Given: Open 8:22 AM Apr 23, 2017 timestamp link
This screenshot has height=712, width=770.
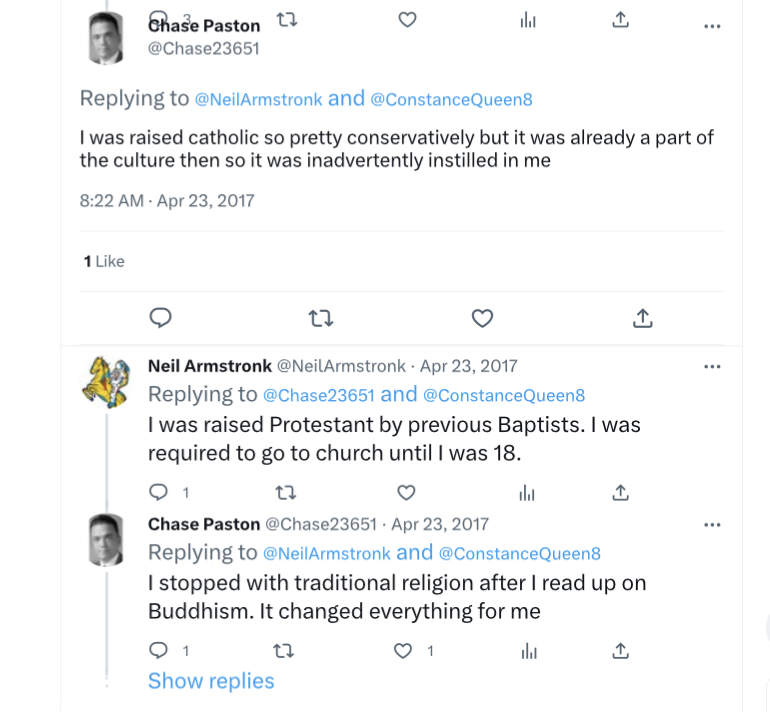Looking at the screenshot, I should (167, 200).
